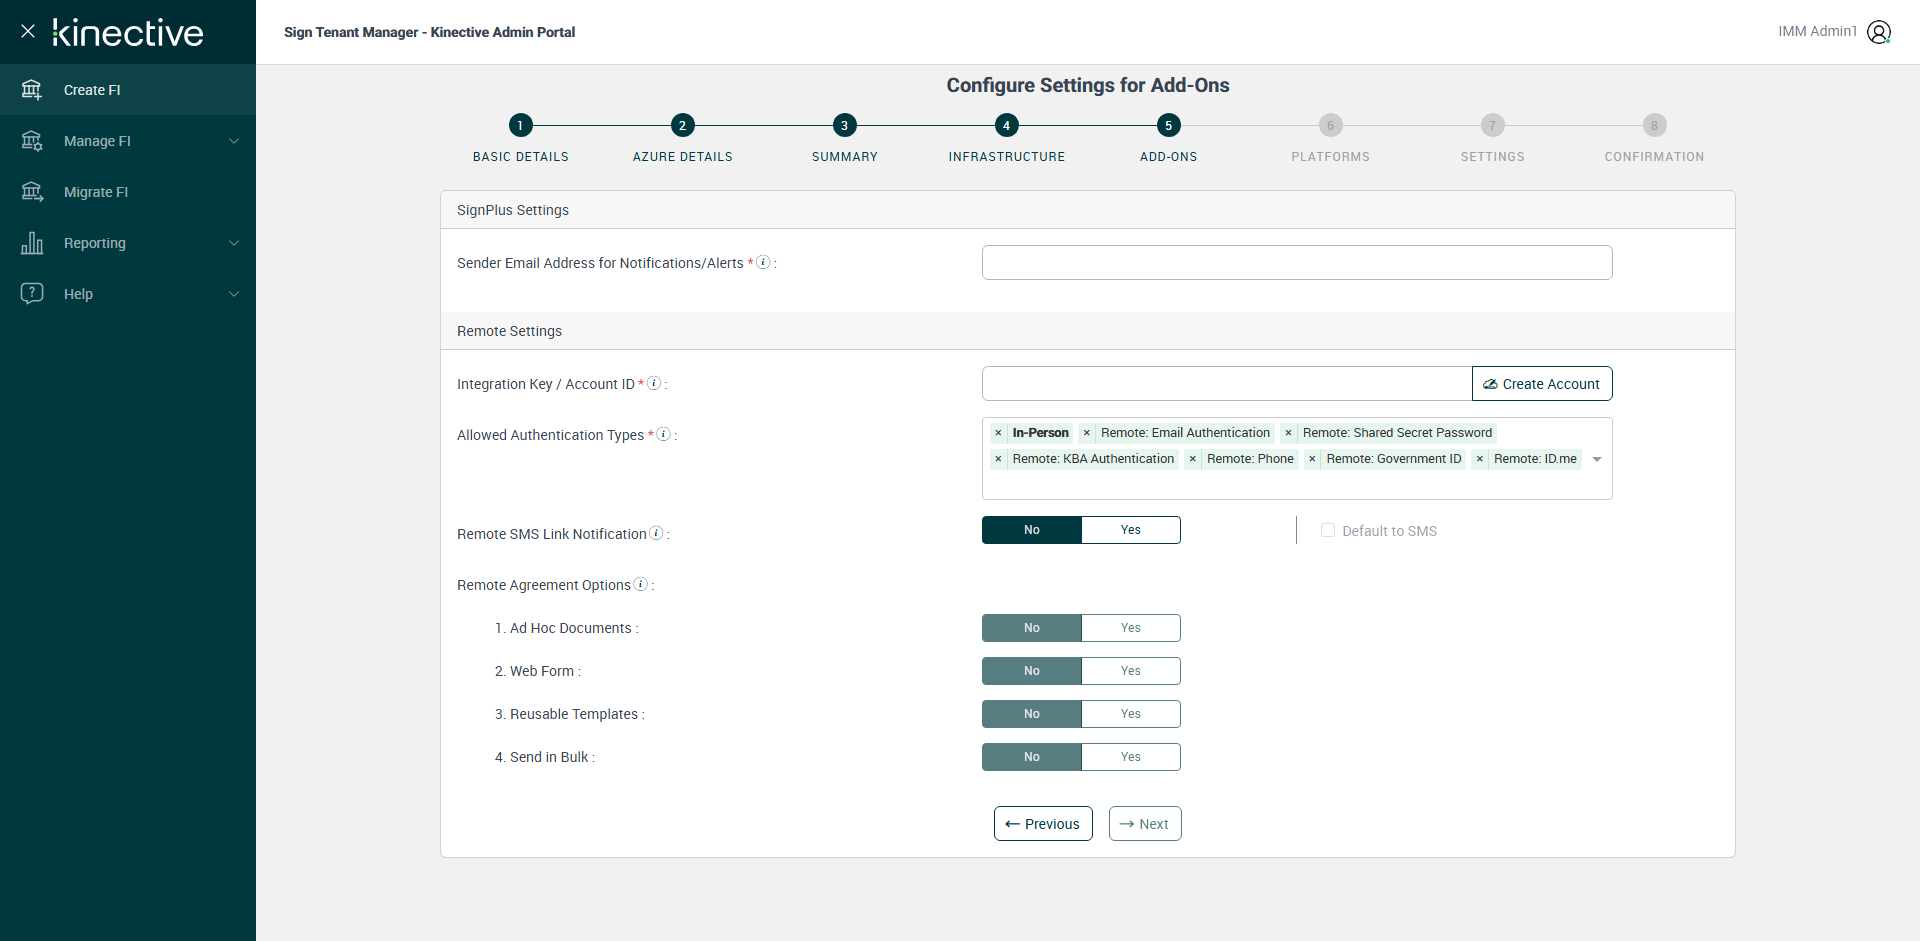This screenshot has height=941, width=1920.
Task: Click the Create FI bank icon
Action: pos(32,90)
